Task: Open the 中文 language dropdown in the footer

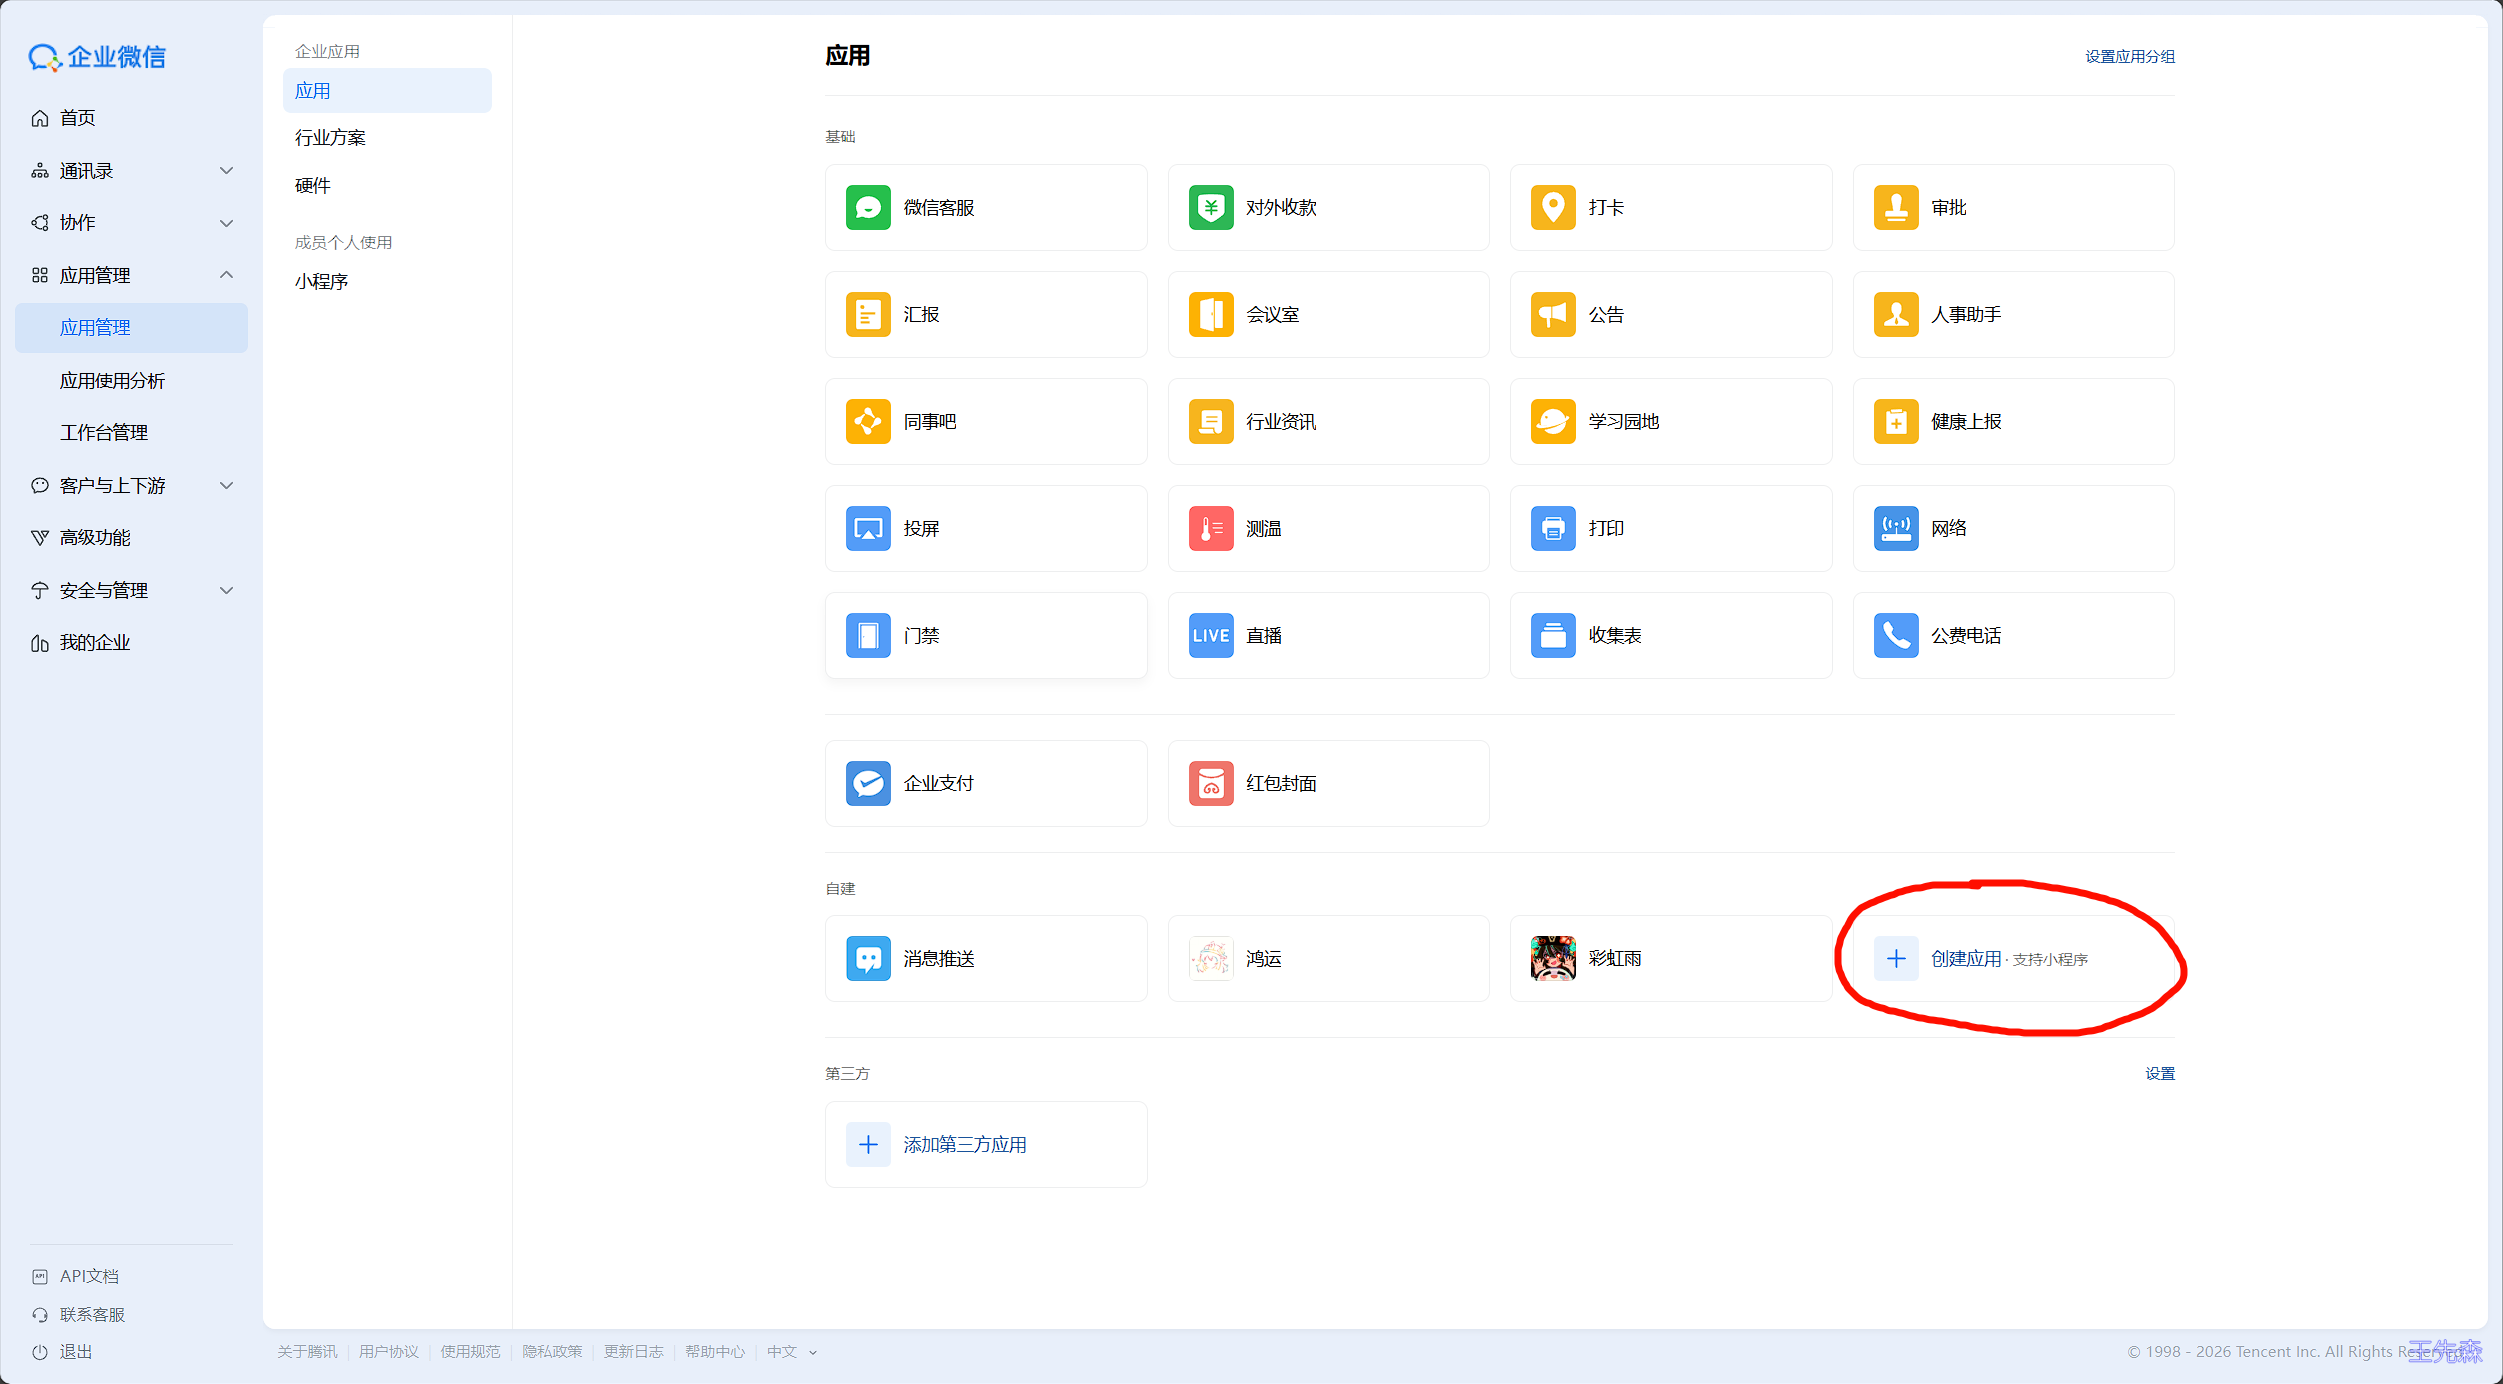Action: tap(791, 1352)
